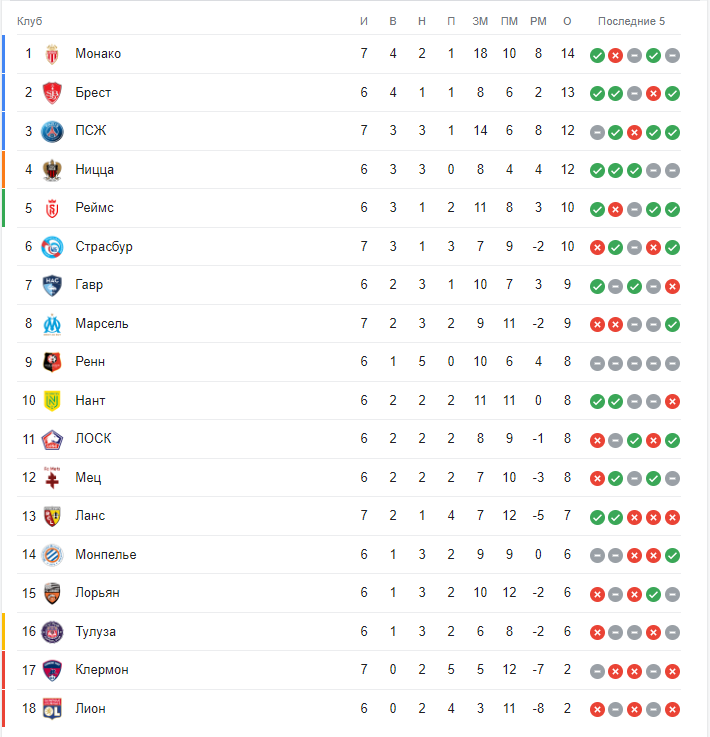Open the Тулуза team name
This screenshot has width=710, height=737.
click(x=96, y=631)
